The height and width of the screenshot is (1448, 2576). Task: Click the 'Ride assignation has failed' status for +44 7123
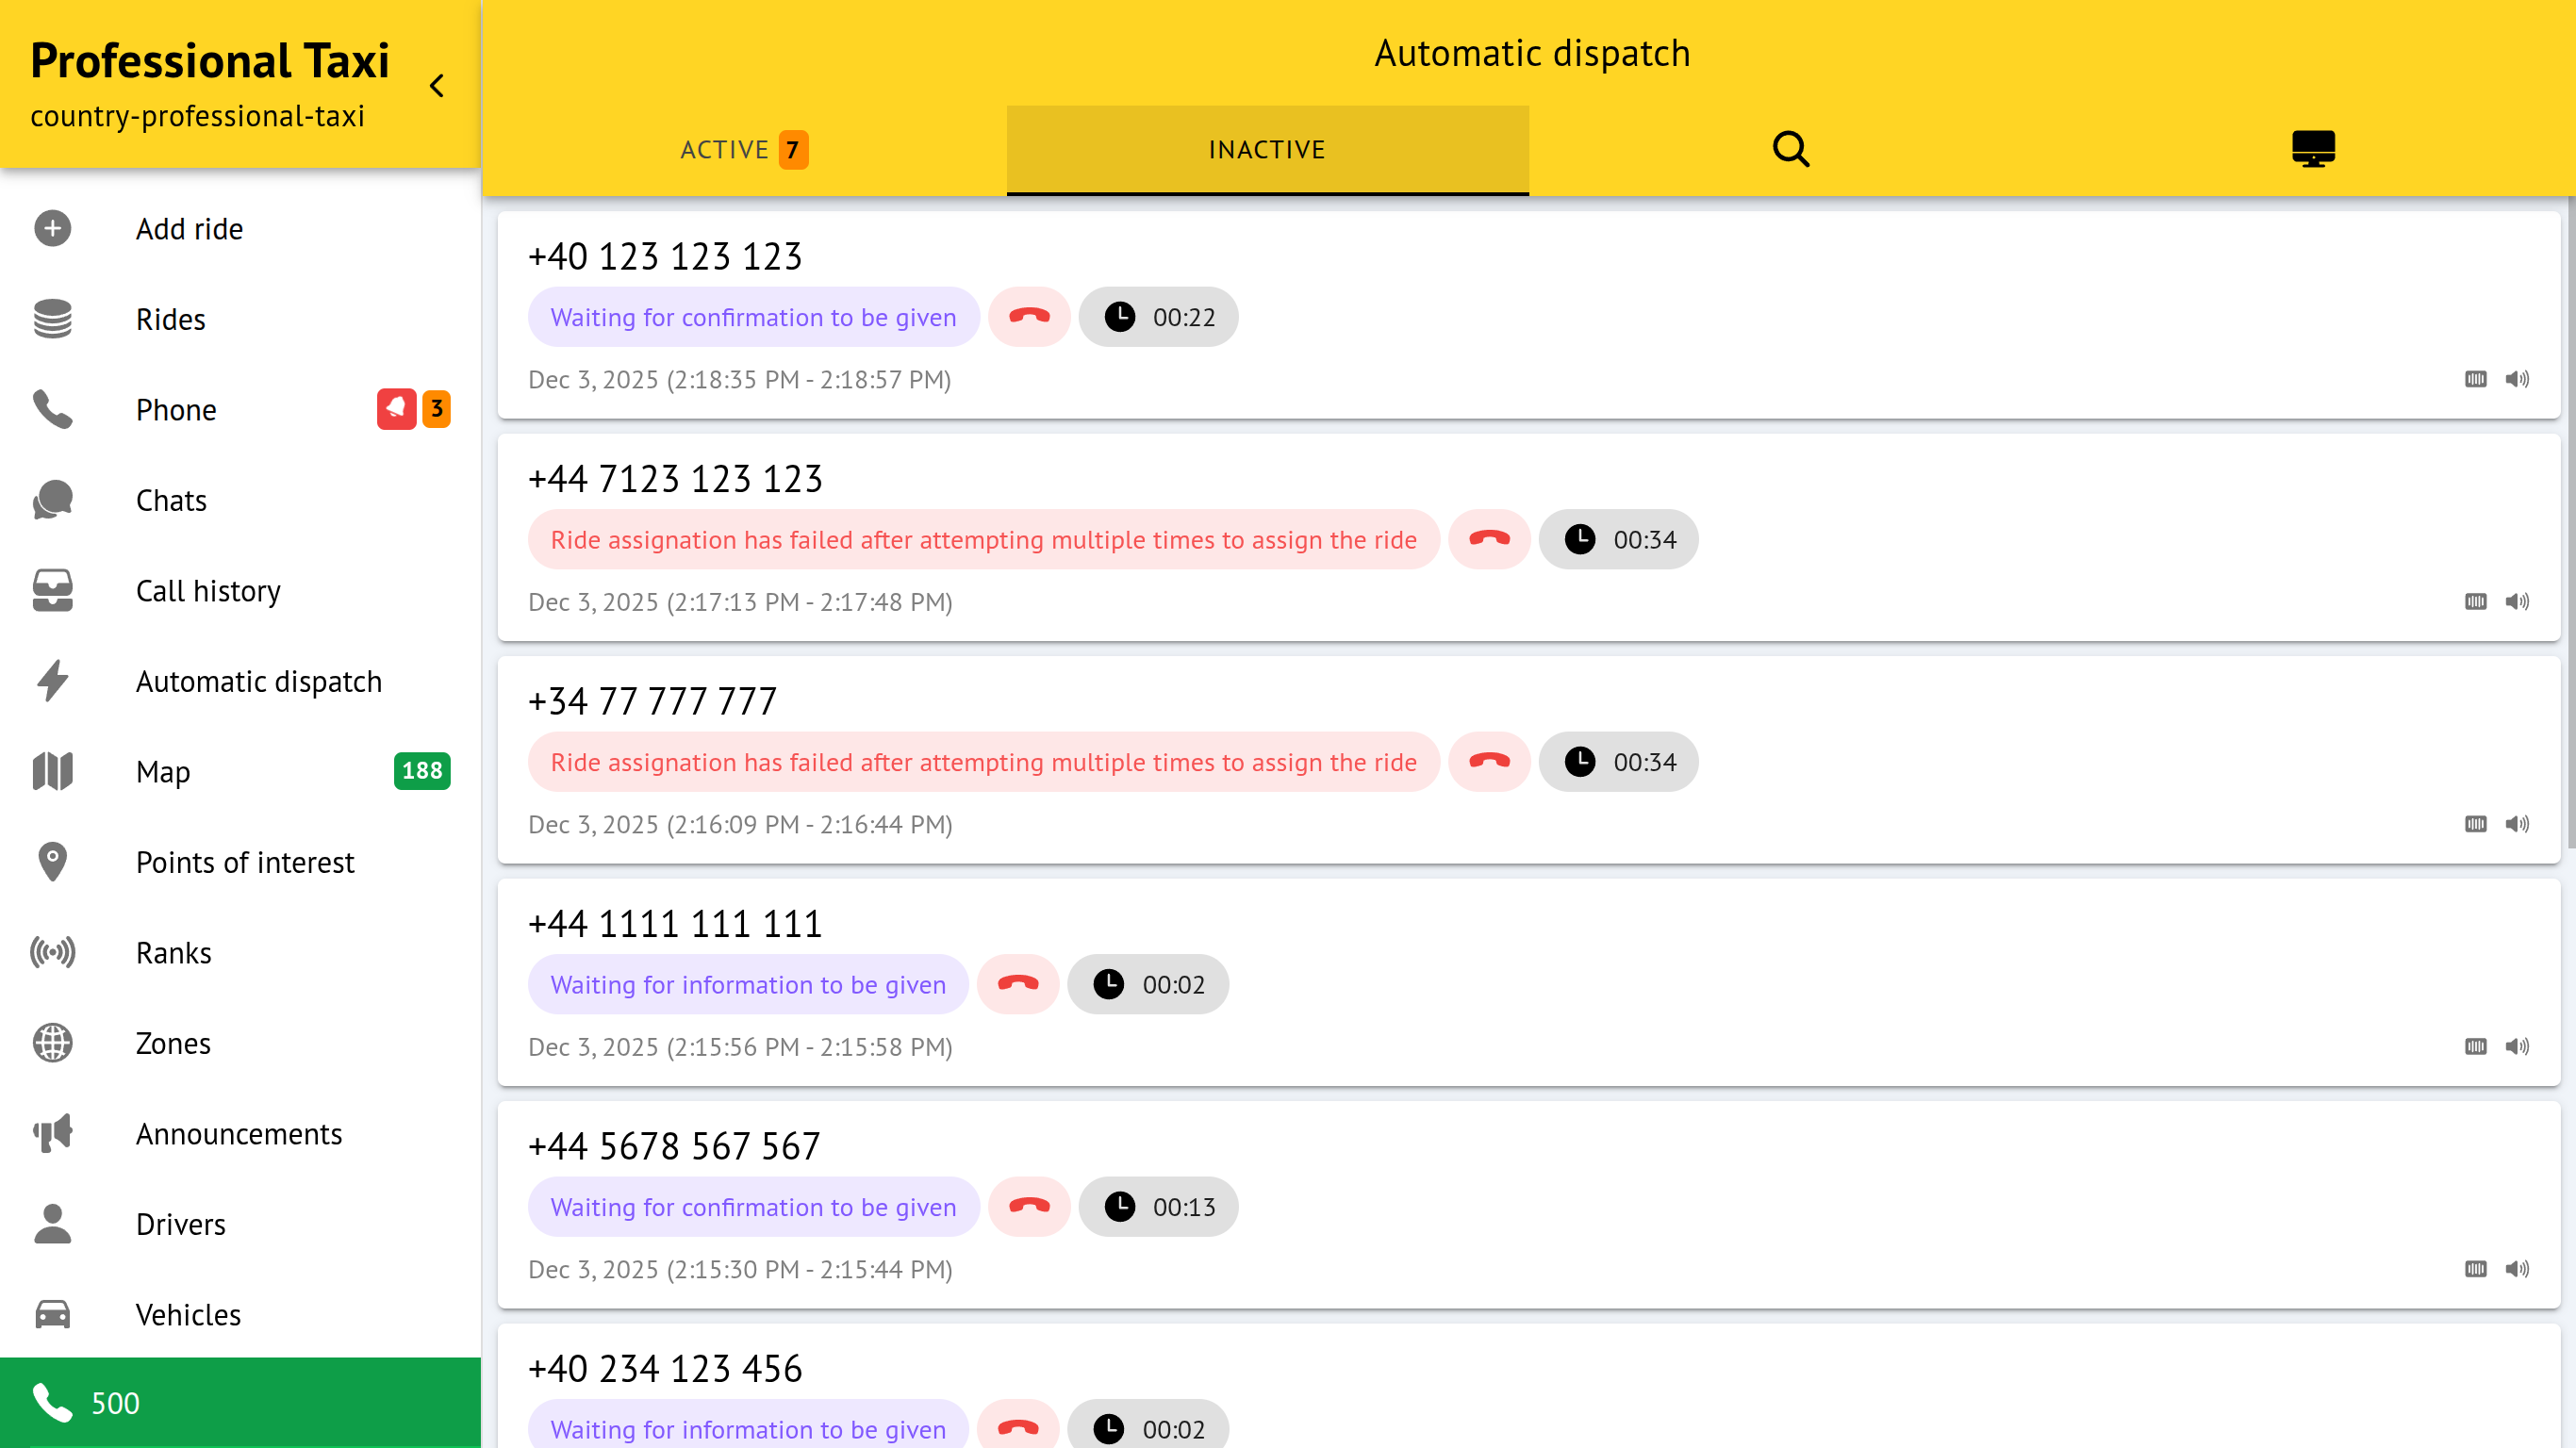point(983,540)
